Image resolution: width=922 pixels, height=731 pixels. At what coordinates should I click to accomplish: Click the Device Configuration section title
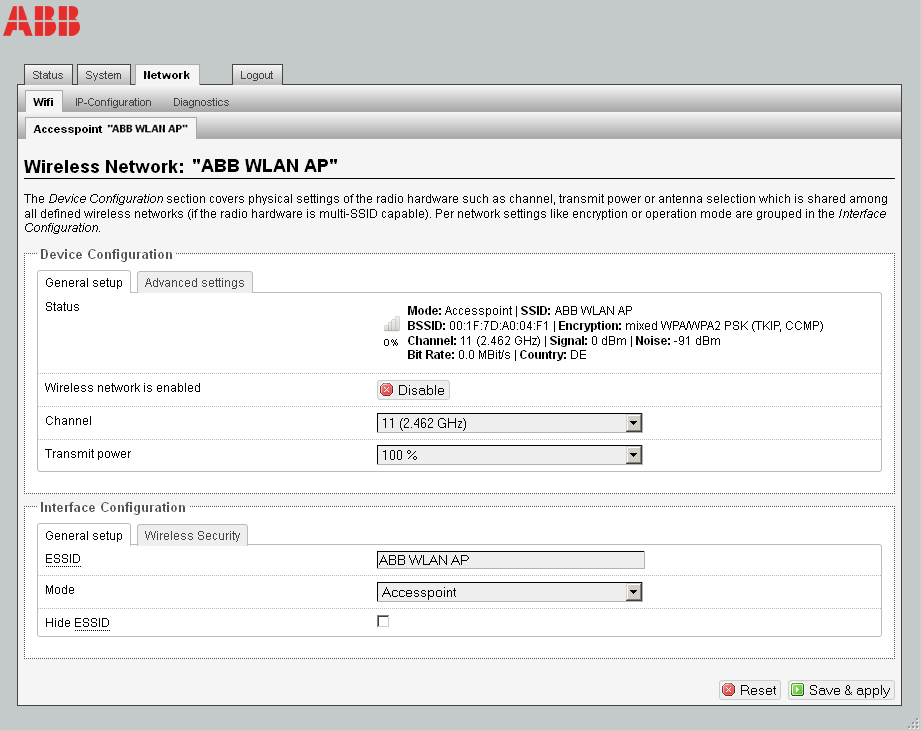pos(106,254)
